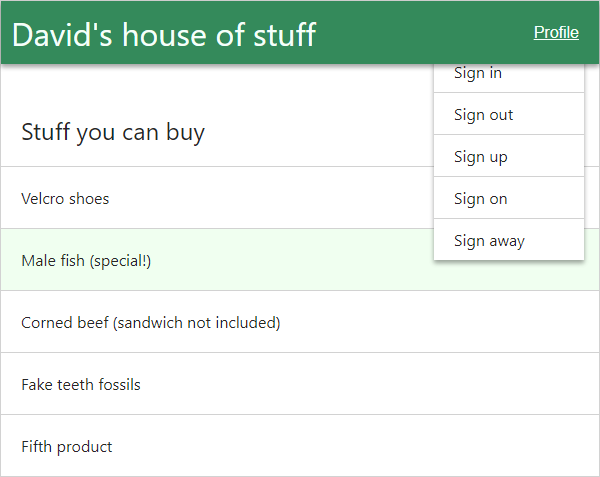Select the Sign out menu entry
The height and width of the screenshot is (477, 600).
click(x=483, y=115)
